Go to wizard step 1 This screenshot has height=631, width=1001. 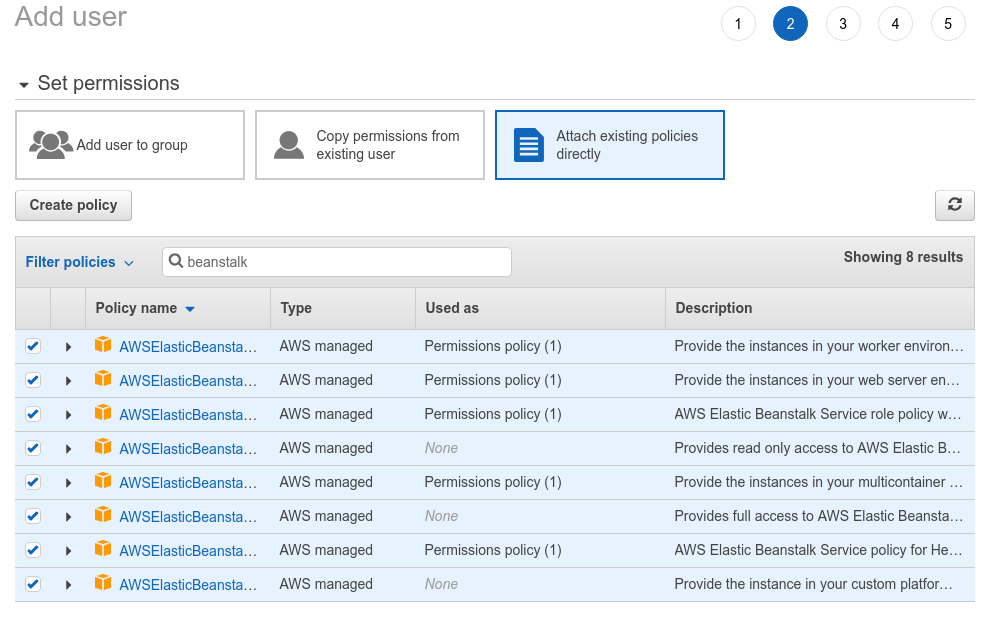738,24
